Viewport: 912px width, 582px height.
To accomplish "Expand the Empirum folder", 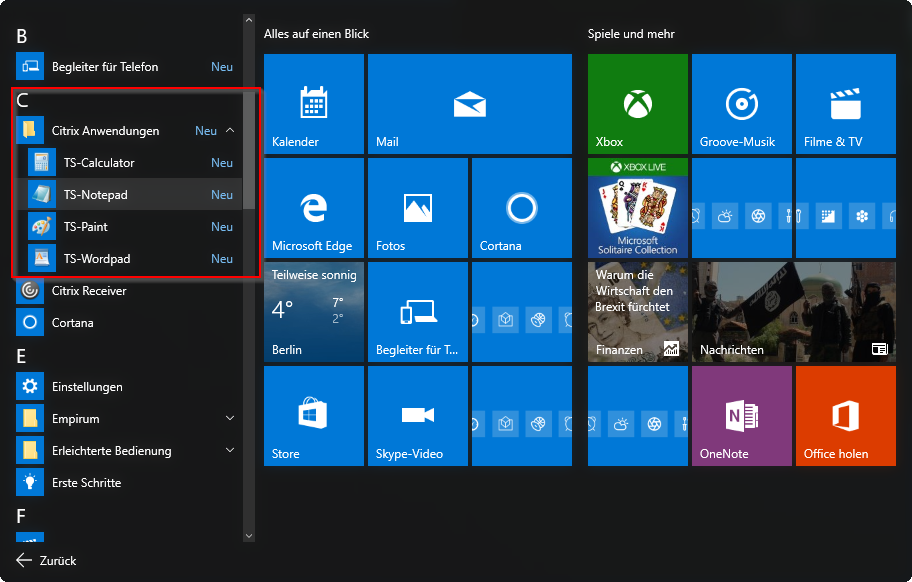I will pos(230,418).
